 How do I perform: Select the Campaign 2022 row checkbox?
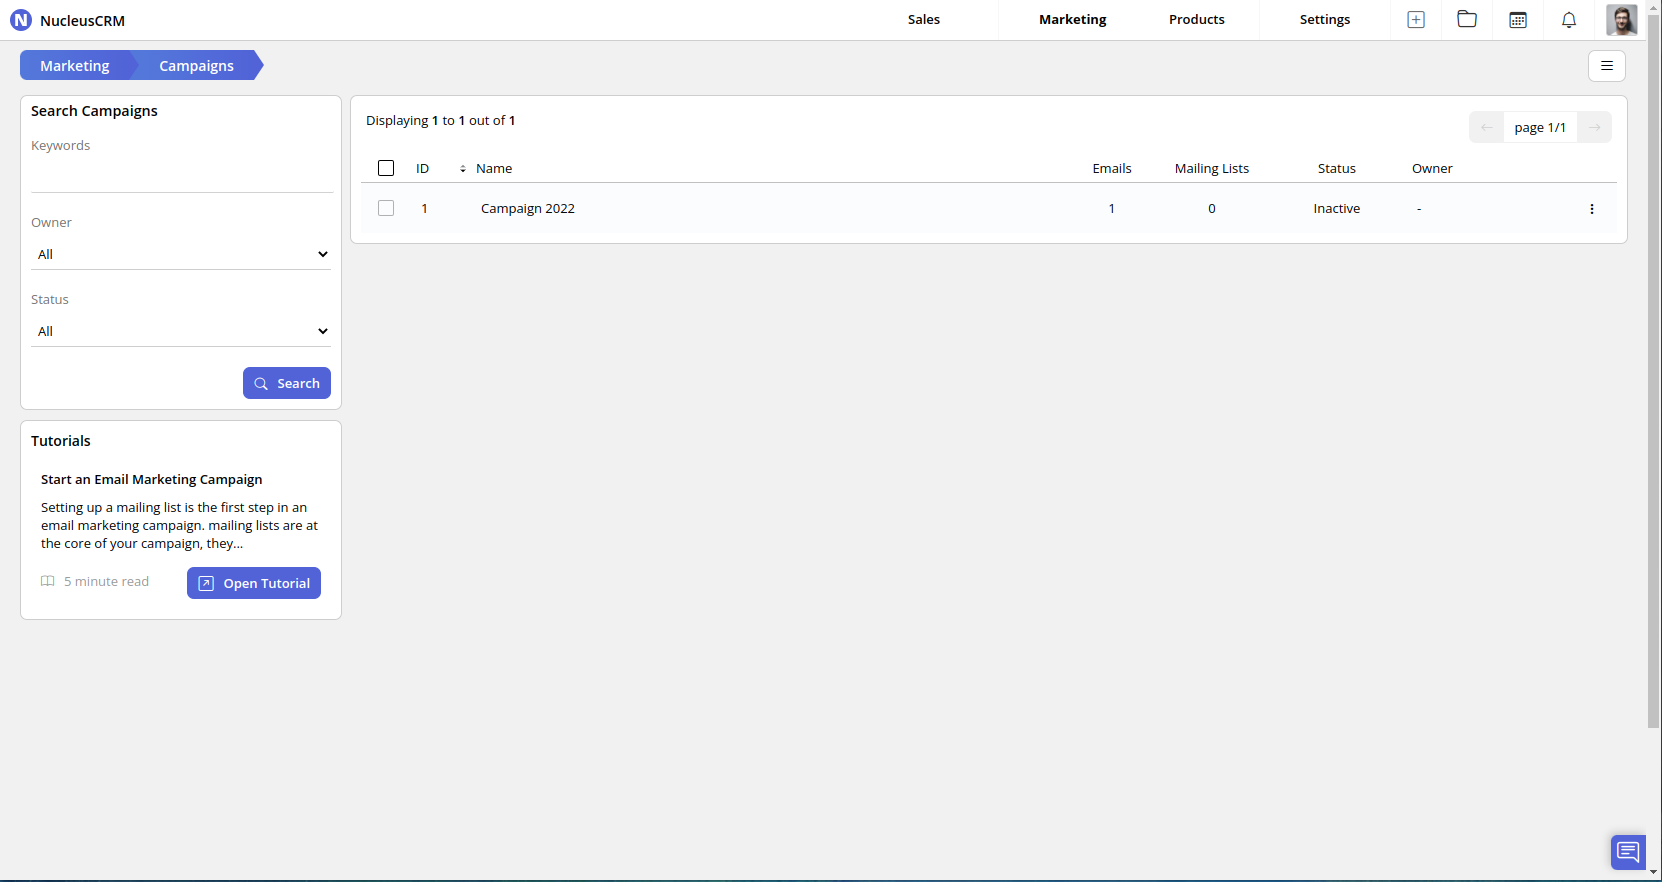coord(386,208)
